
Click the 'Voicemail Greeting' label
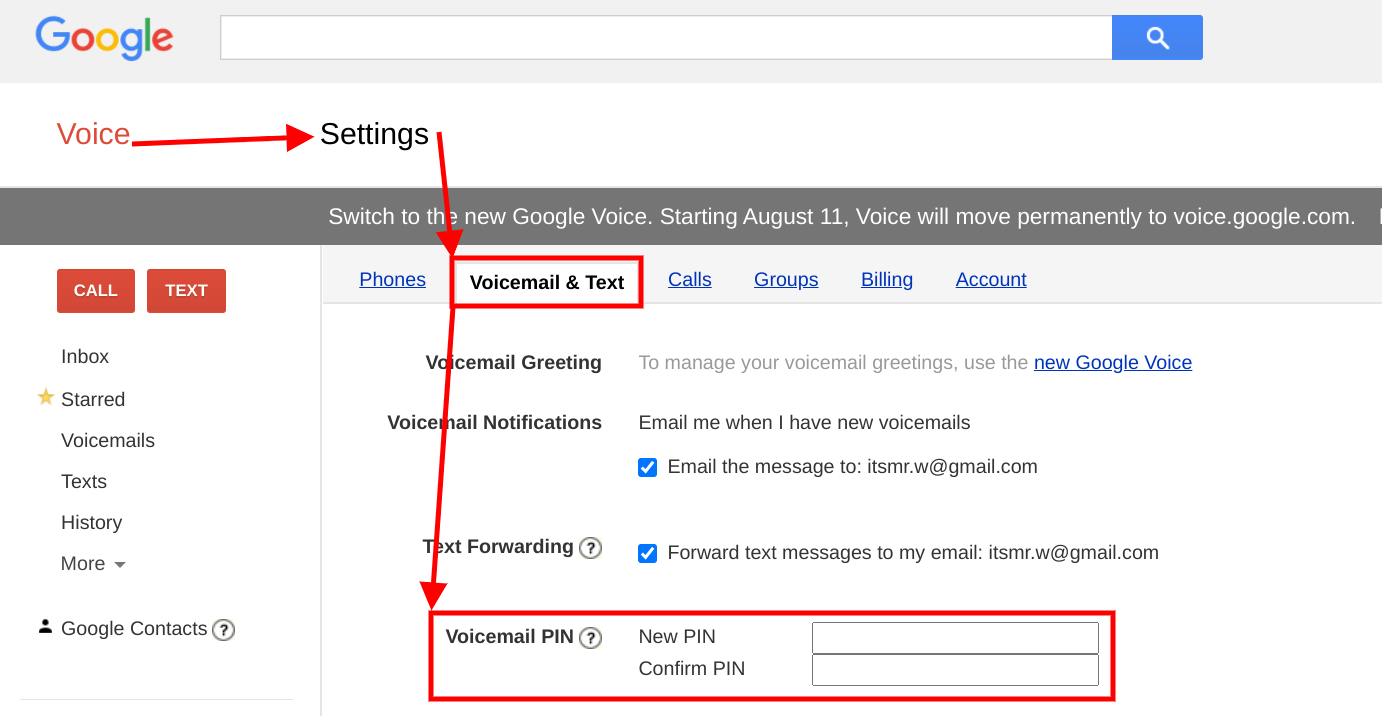coord(514,363)
